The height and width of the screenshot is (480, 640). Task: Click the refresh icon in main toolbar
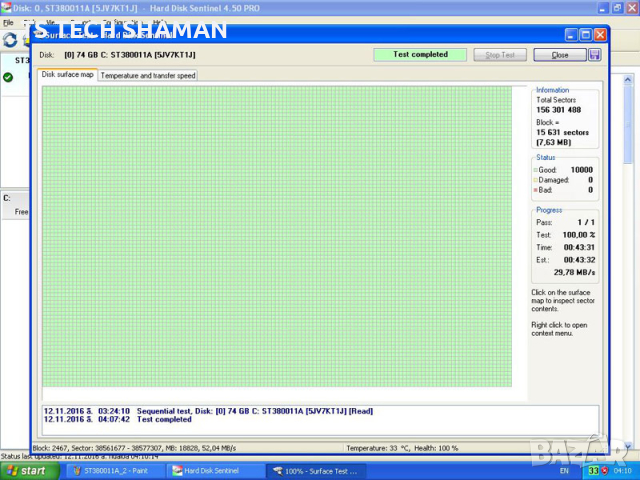coord(11,40)
